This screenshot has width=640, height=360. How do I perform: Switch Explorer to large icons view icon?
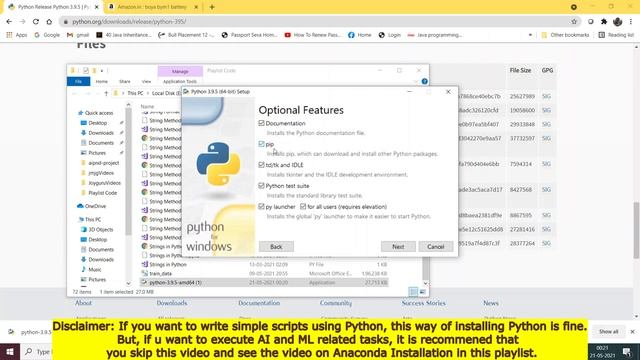coord(422,291)
